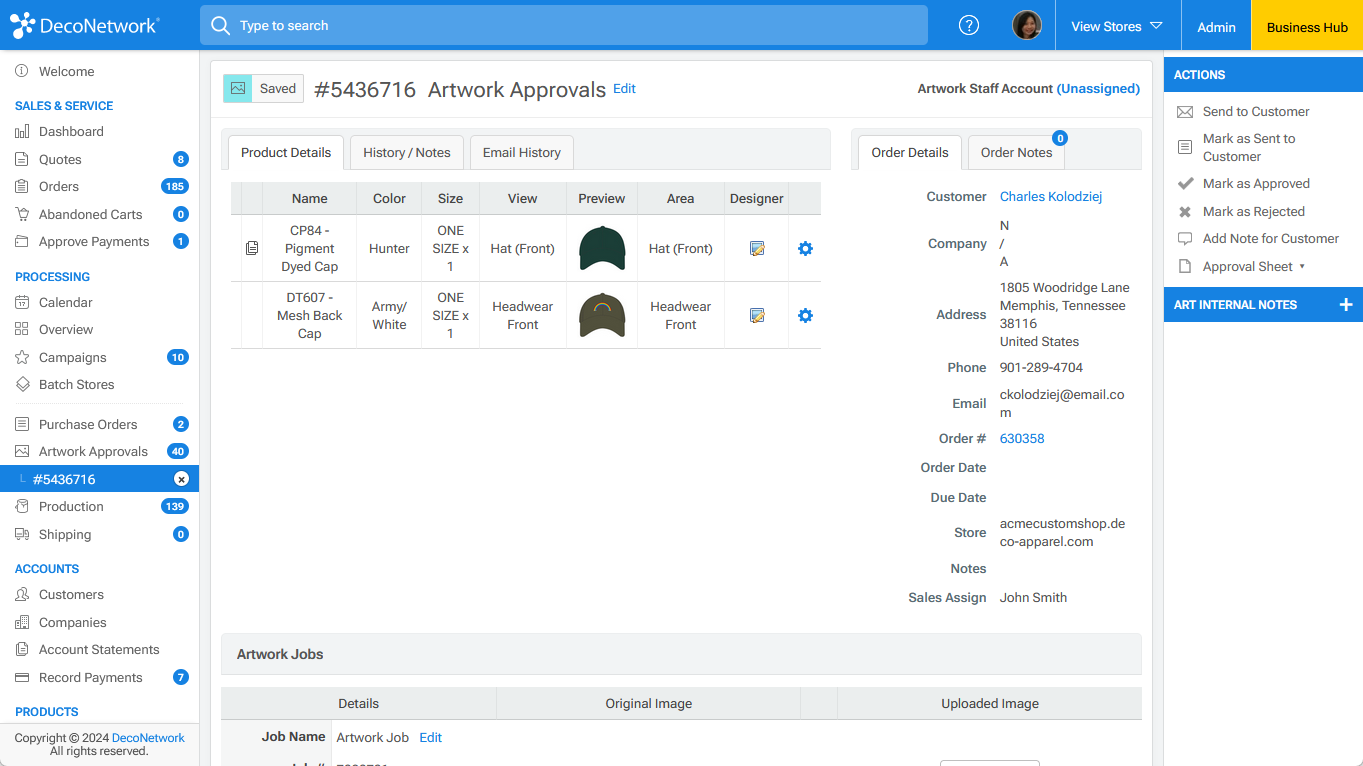Open the View Stores dropdown

click(1116, 27)
